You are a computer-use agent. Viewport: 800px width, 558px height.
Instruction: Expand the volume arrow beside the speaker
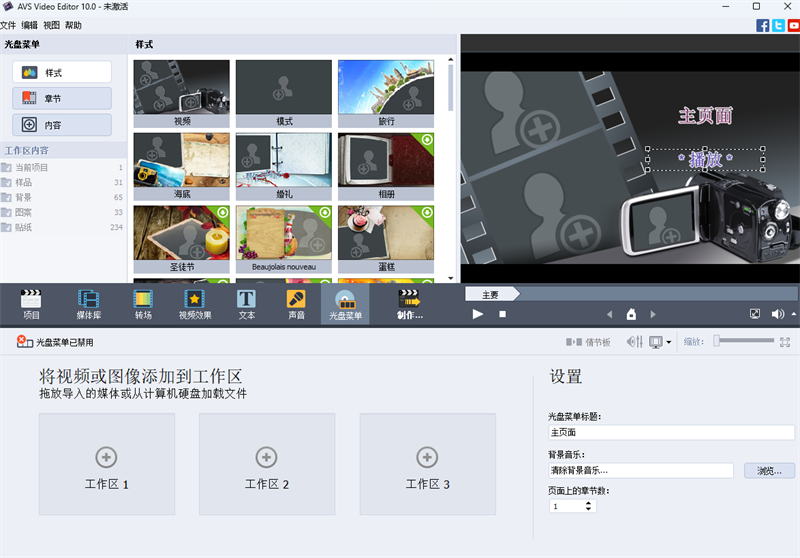(791, 314)
